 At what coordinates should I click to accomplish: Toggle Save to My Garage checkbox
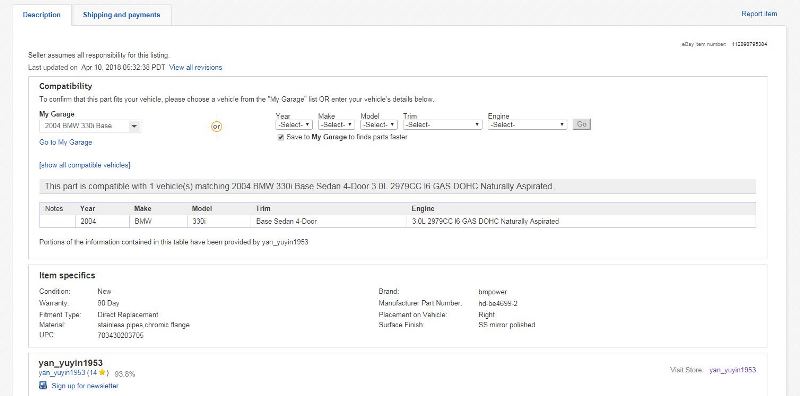tap(281, 137)
